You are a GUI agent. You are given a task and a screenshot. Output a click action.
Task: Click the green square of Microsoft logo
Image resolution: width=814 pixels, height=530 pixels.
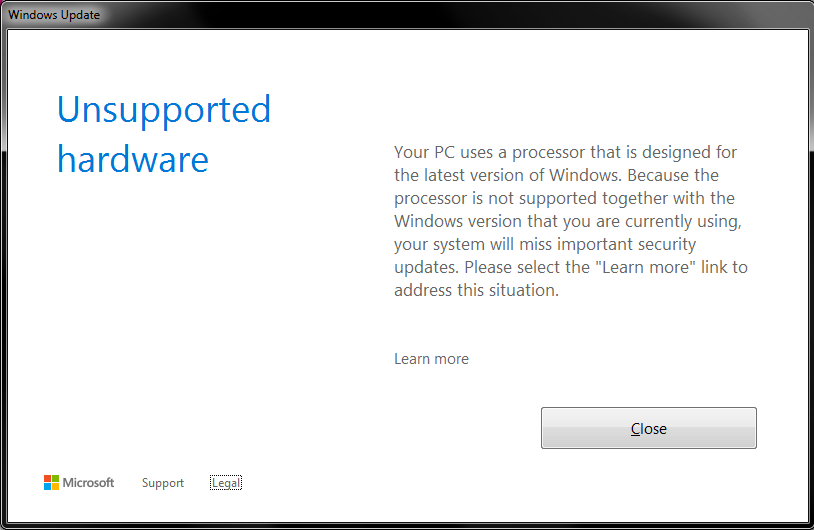(56, 479)
